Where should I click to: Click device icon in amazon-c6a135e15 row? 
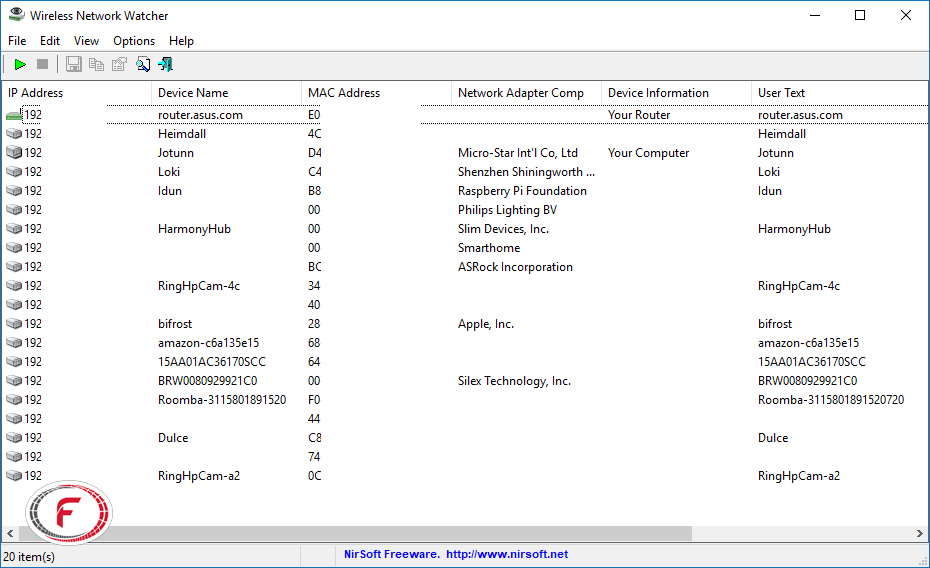[x=14, y=343]
